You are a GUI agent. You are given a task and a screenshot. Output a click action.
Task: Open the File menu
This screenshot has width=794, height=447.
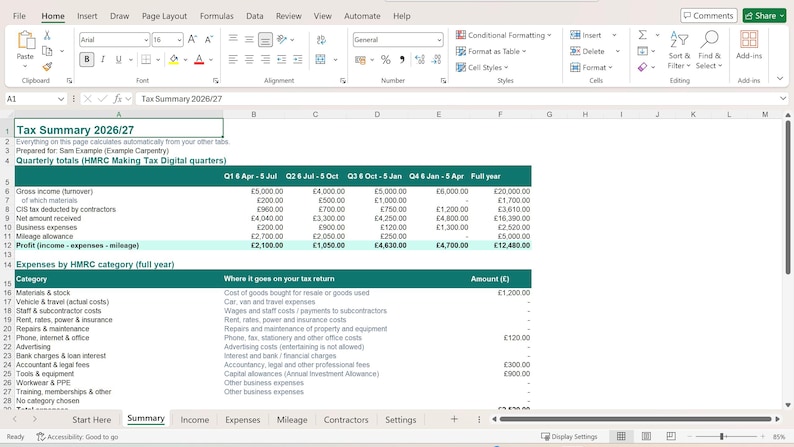pos(19,16)
